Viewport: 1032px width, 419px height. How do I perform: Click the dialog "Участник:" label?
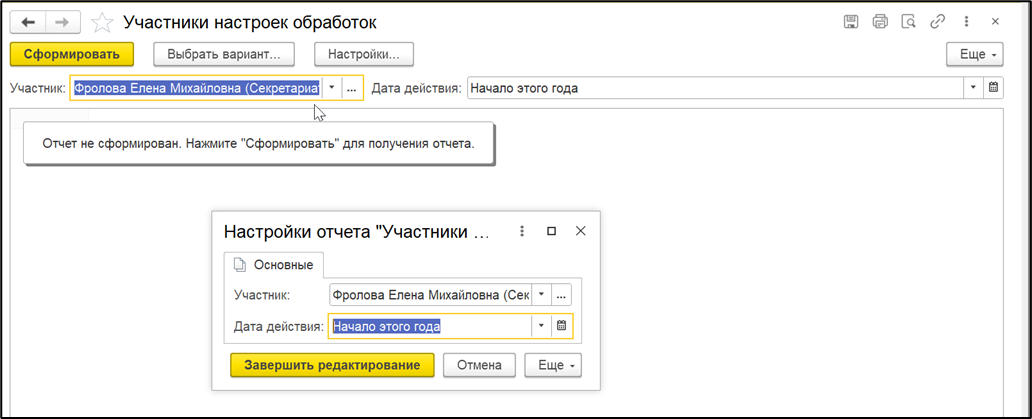click(262, 295)
